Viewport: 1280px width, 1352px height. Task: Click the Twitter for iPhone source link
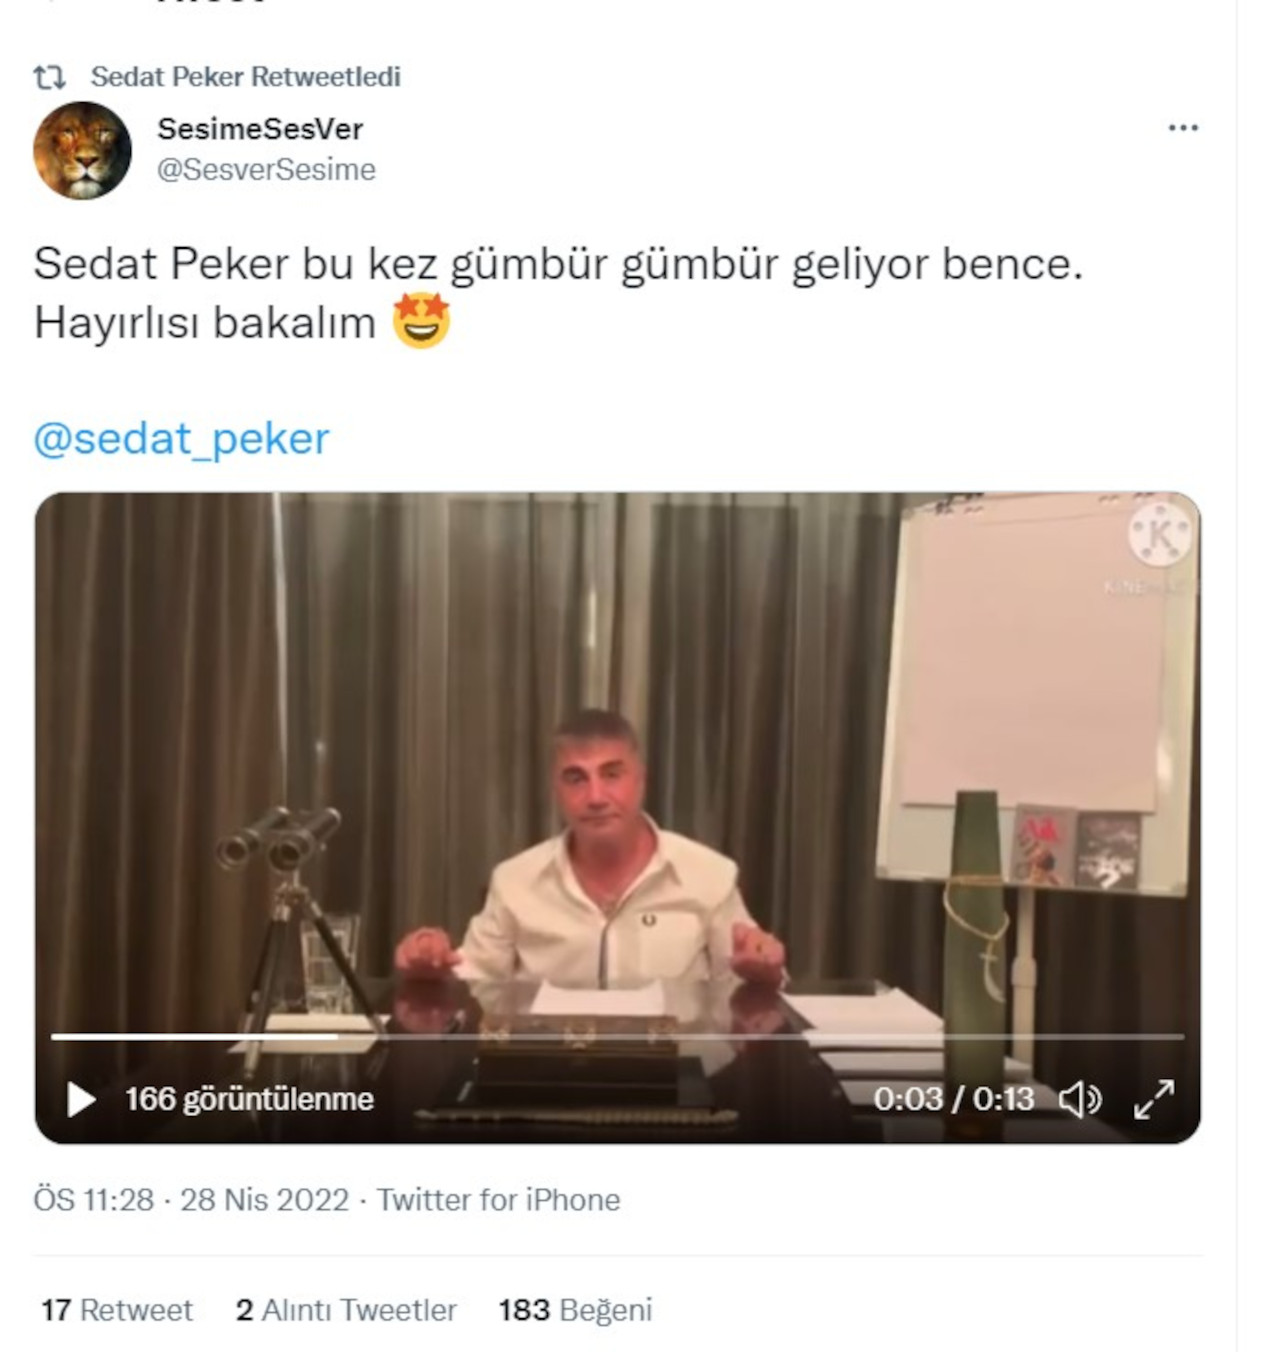click(498, 1200)
